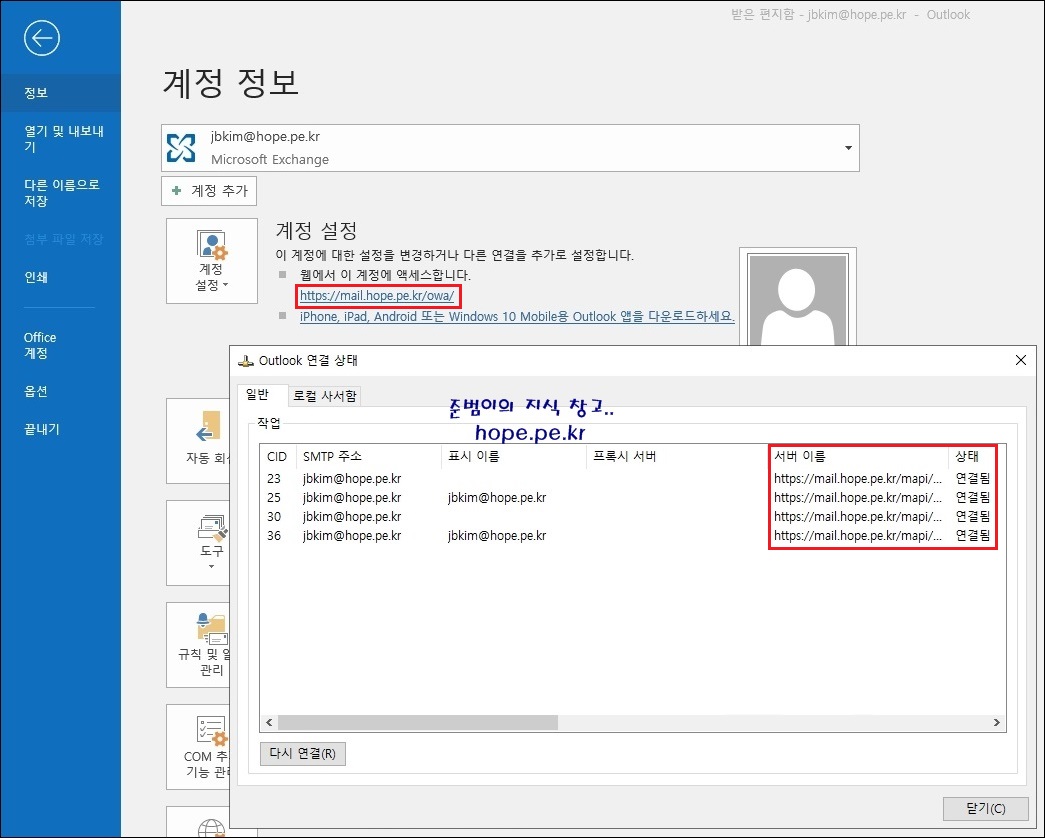The width and height of the screenshot is (1045, 838).
Task: Select 정보 in the left sidebar
Action: pyautogui.click(x=60, y=93)
